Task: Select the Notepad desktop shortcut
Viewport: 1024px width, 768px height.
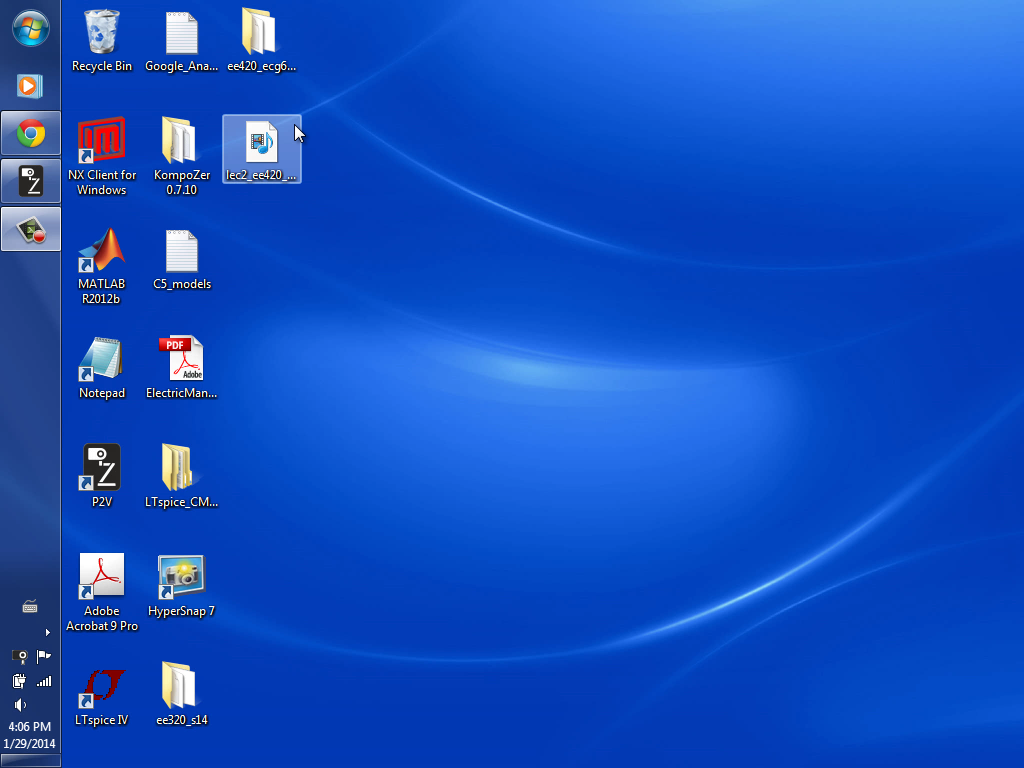Action: tap(102, 368)
